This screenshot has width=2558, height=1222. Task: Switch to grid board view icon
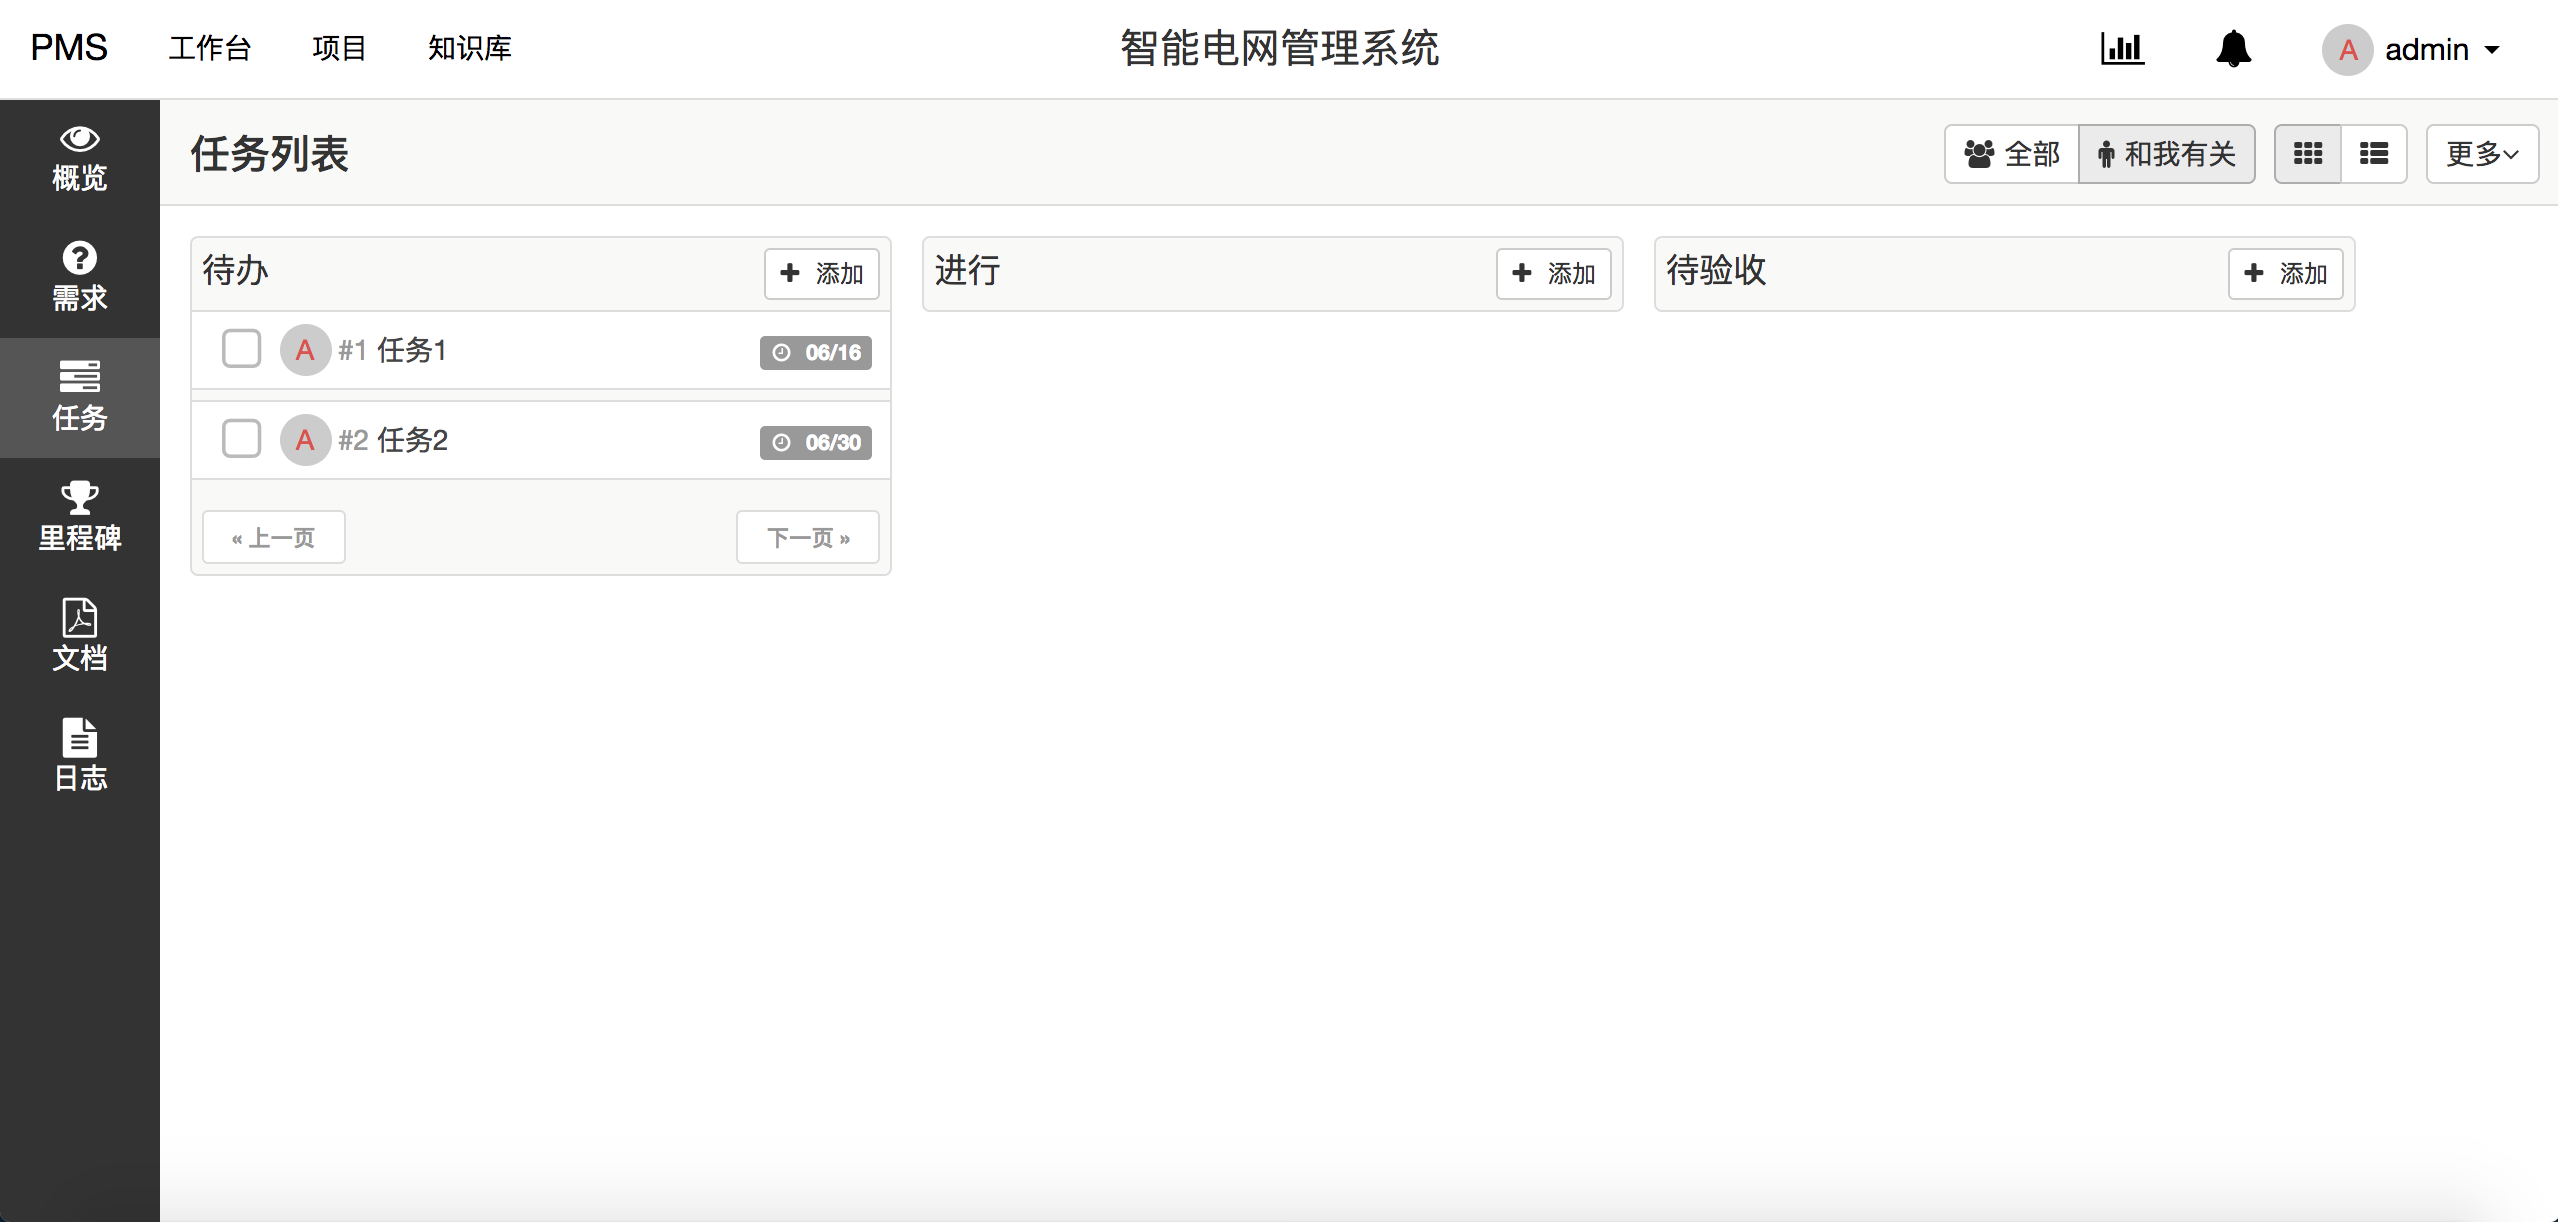coord(2307,154)
